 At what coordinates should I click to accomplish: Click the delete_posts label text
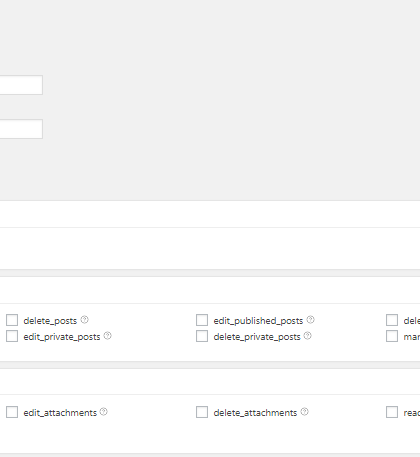coord(50,321)
